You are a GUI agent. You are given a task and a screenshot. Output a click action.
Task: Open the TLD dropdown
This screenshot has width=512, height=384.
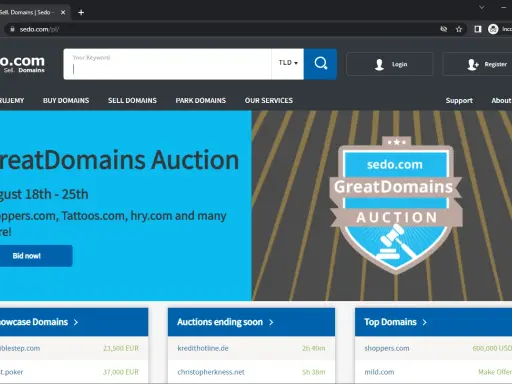(288, 63)
